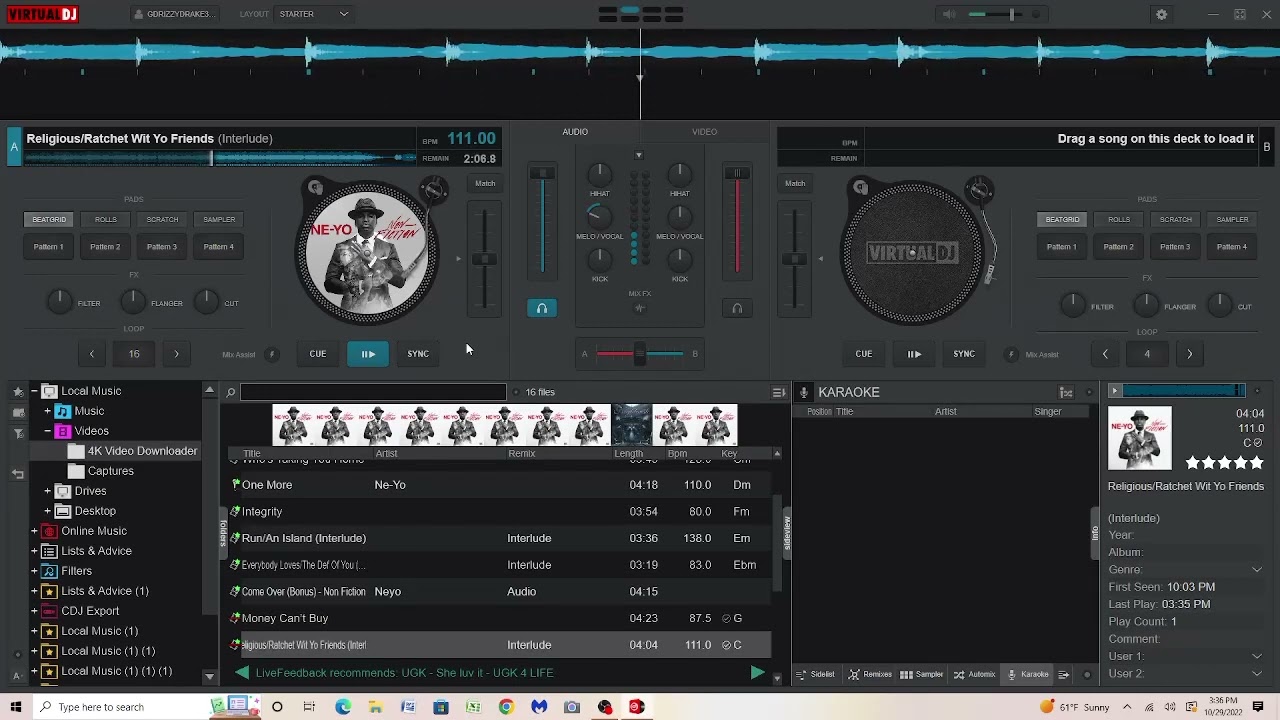The width and height of the screenshot is (1280, 720).
Task: Select left deck SCRATCH pad mode
Action: pos(162,219)
